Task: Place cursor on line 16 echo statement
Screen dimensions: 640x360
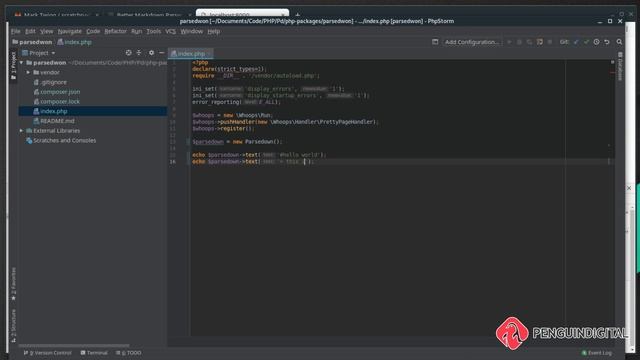Action: click(x=253, y=162)
